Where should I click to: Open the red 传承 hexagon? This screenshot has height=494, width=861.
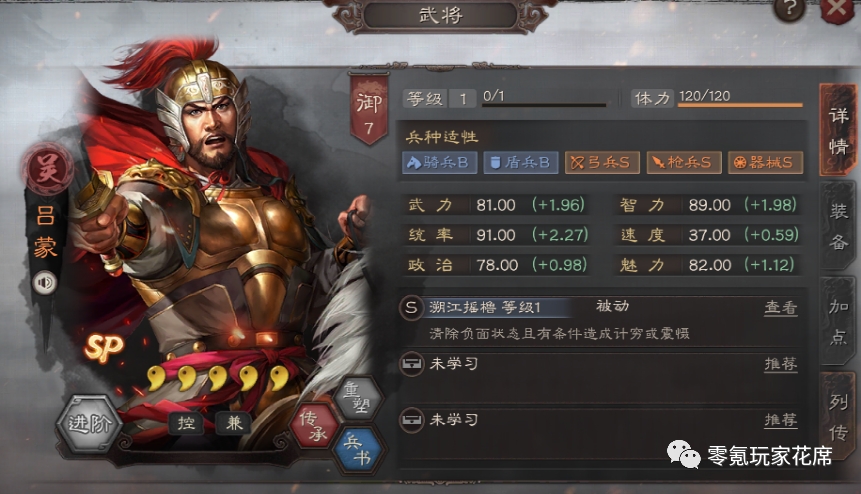(x=314, y=425)
